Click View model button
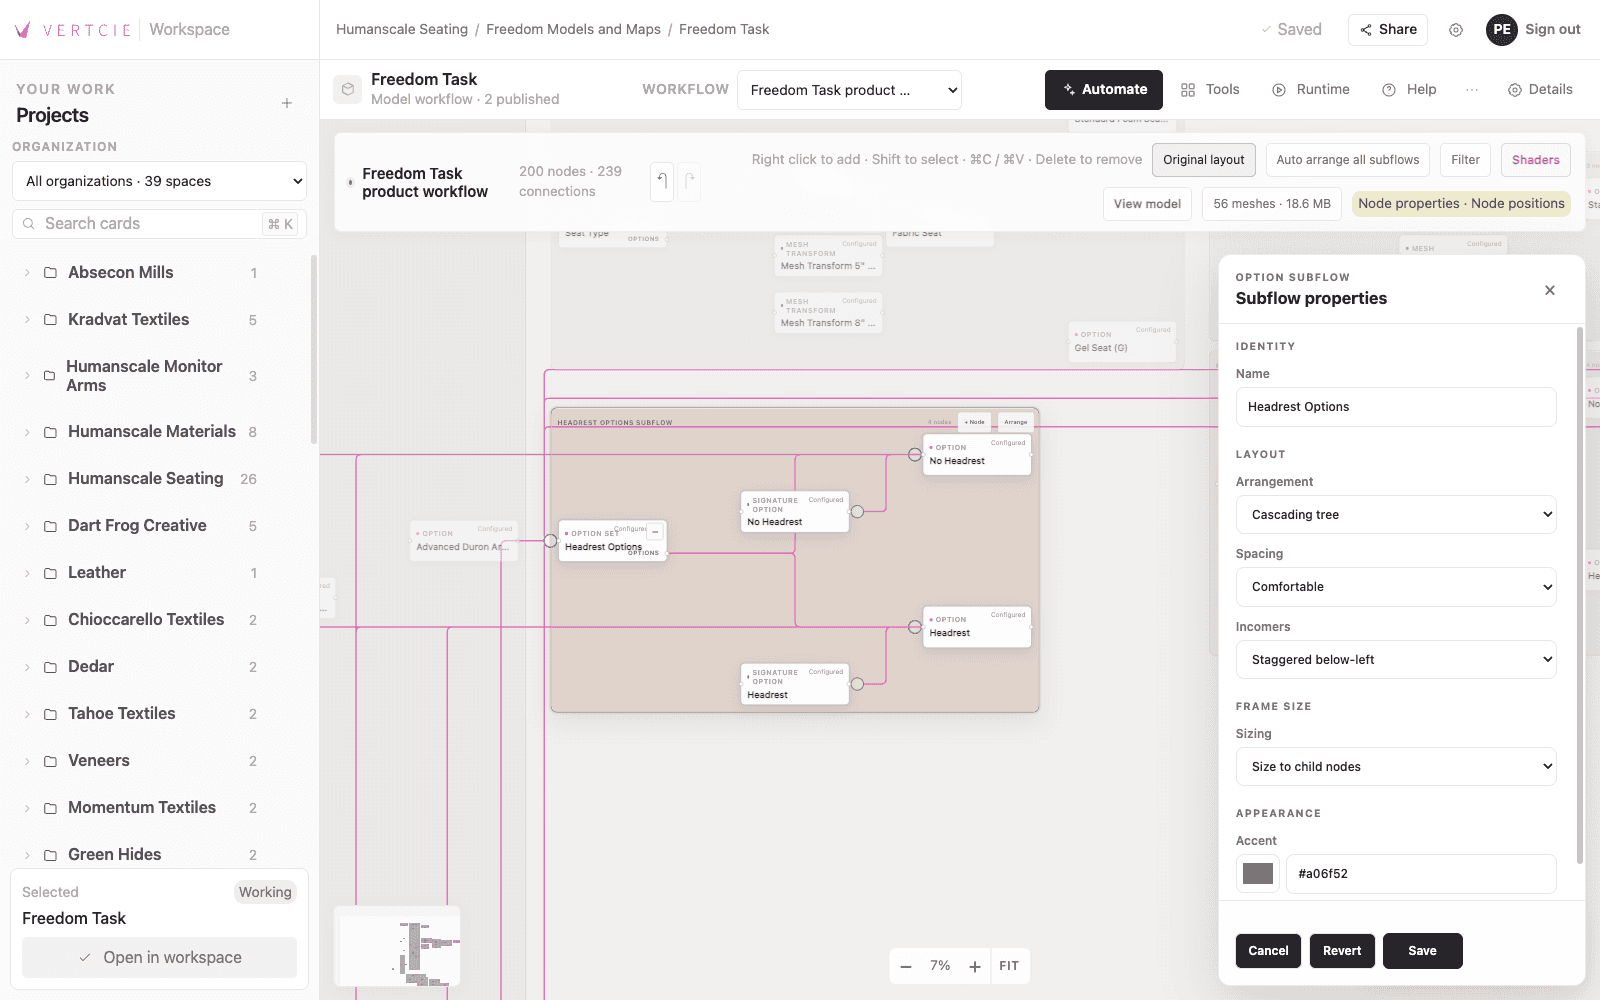The image size is (1600, 1000). click(1147, 204)
